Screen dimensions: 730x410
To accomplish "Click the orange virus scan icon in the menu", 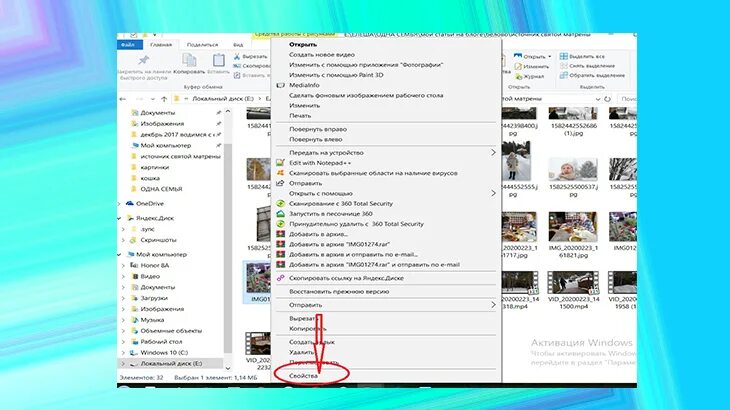I will click(280, 173).
